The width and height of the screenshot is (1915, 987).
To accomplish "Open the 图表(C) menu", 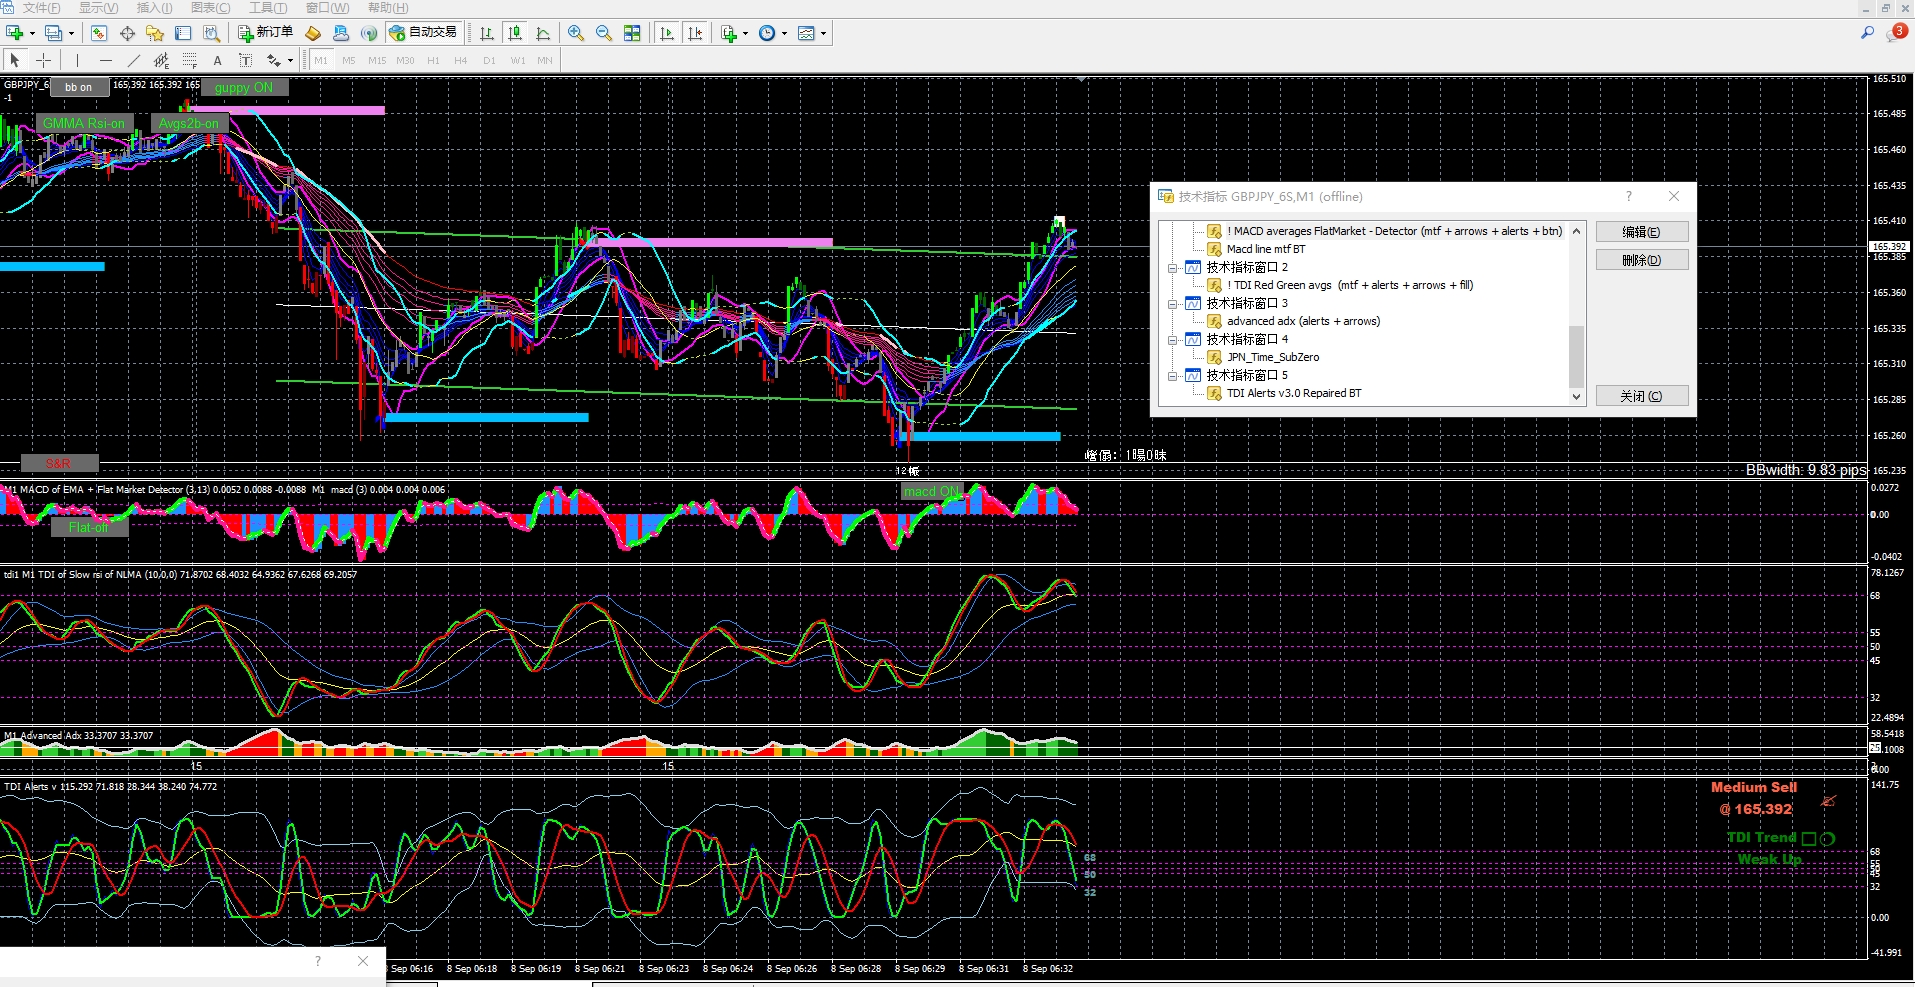I will [x=210, y=8].
